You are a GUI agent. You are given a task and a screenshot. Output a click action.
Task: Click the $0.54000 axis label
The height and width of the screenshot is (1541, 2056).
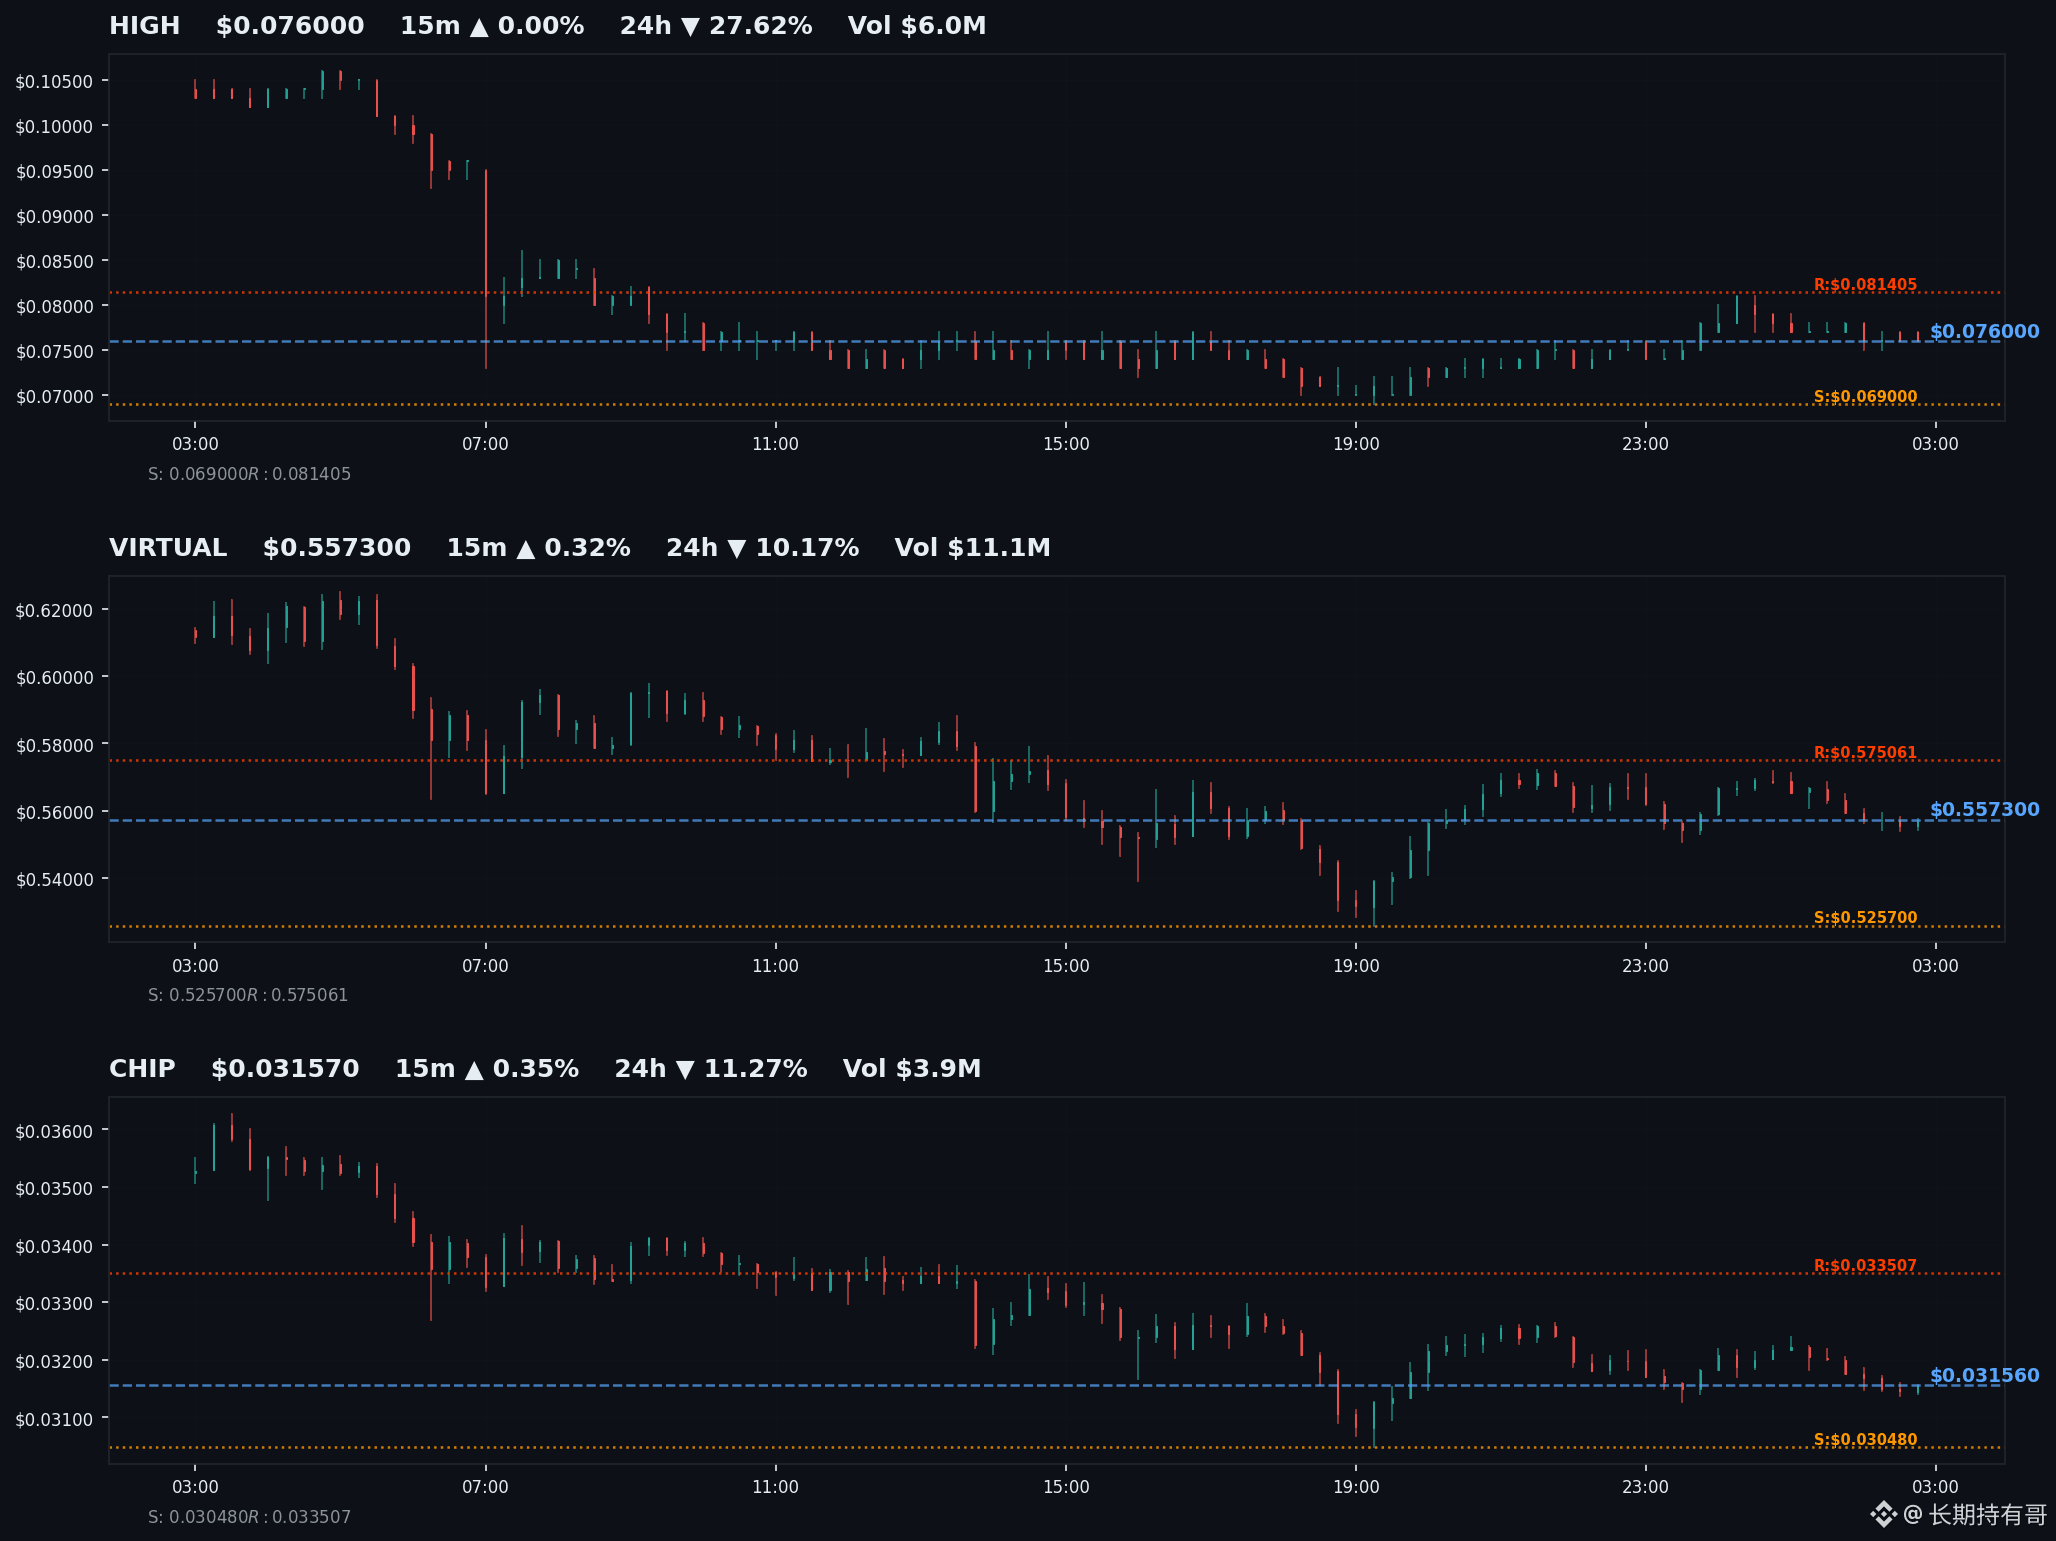click(x=54, y=880)
